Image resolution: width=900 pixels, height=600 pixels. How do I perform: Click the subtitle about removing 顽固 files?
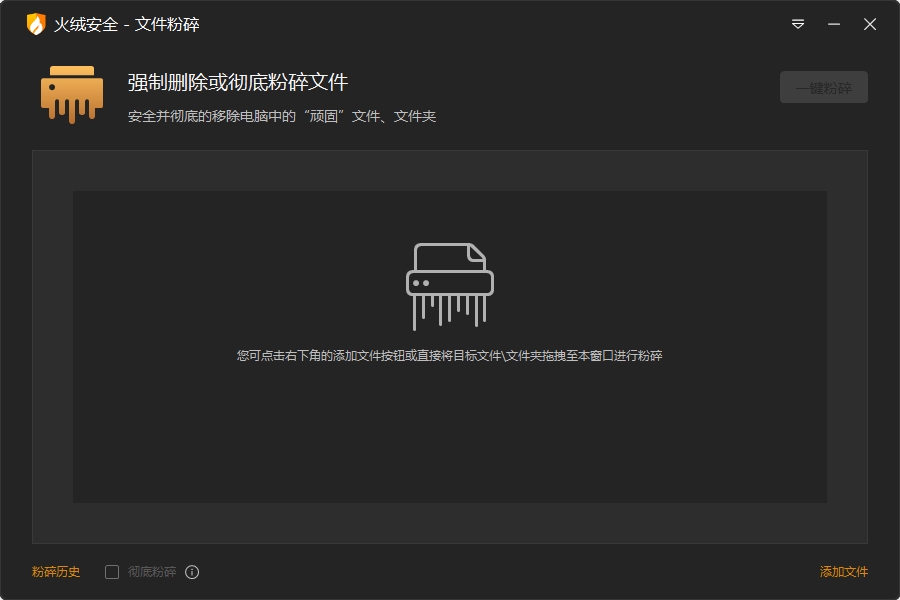pos(282,116)
